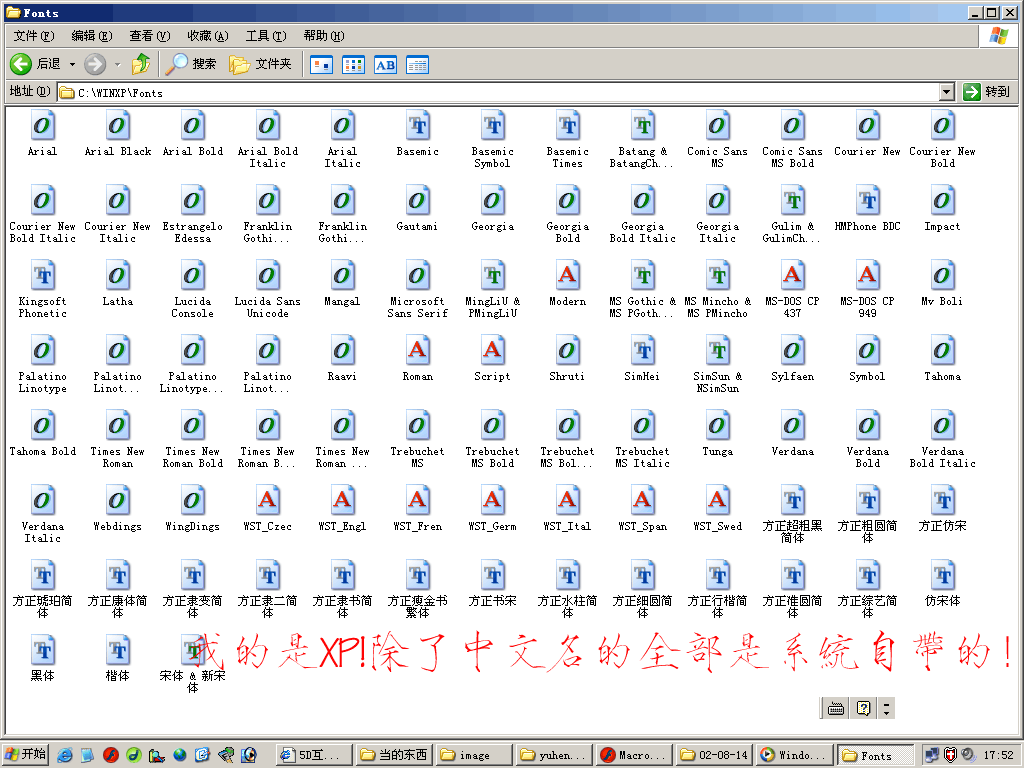Image resolution: width=1024 pixels, height=768 pixels.
Task: Pick the Gautami font icon
Action: 417,200
